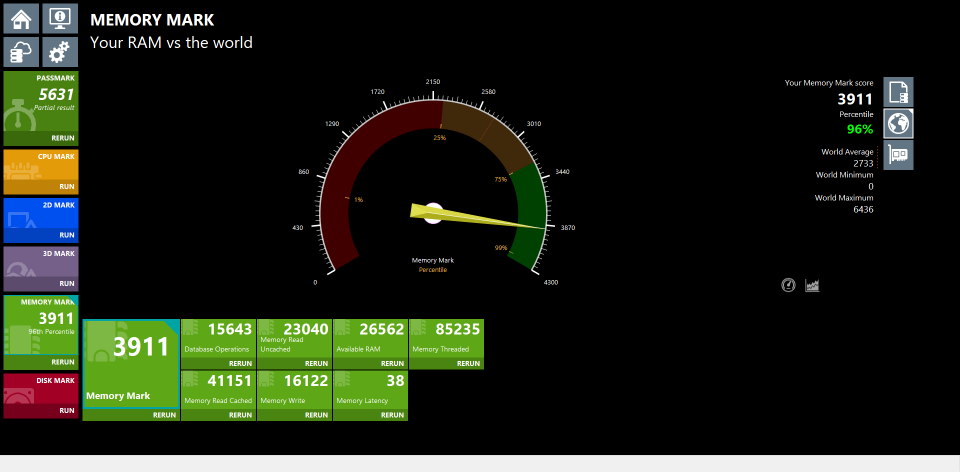Select the PassMark 5631 score tile
Viewport: 960px width, 472px height.
pyautogui.click(x=41, y=101)
